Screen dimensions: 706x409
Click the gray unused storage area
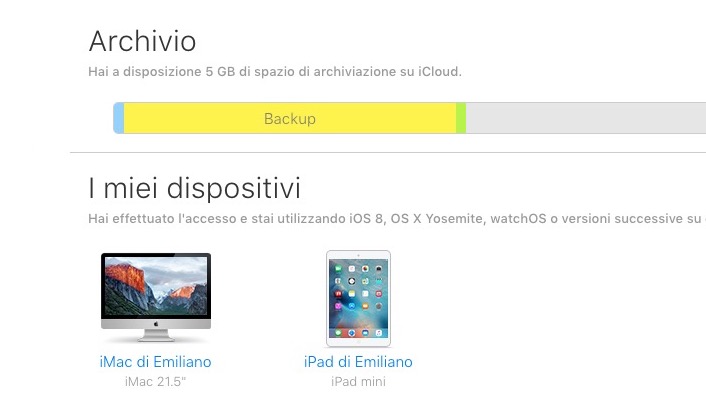coord(584,118)
